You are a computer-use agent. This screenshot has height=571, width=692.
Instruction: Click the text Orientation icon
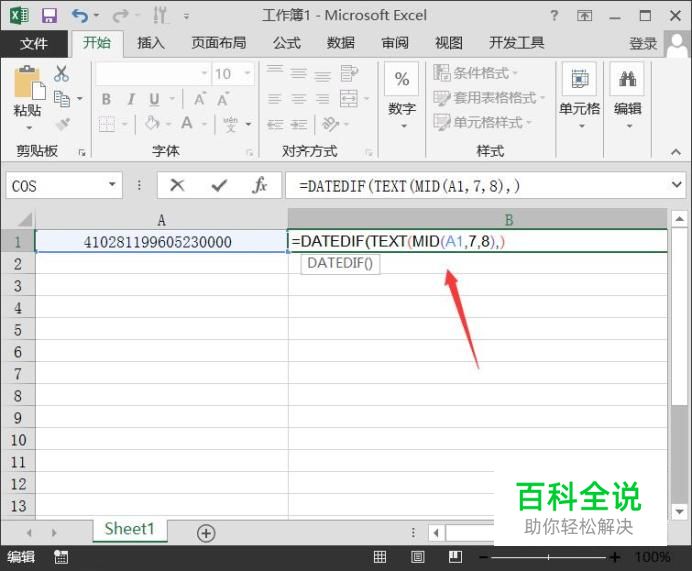(330, 124)
